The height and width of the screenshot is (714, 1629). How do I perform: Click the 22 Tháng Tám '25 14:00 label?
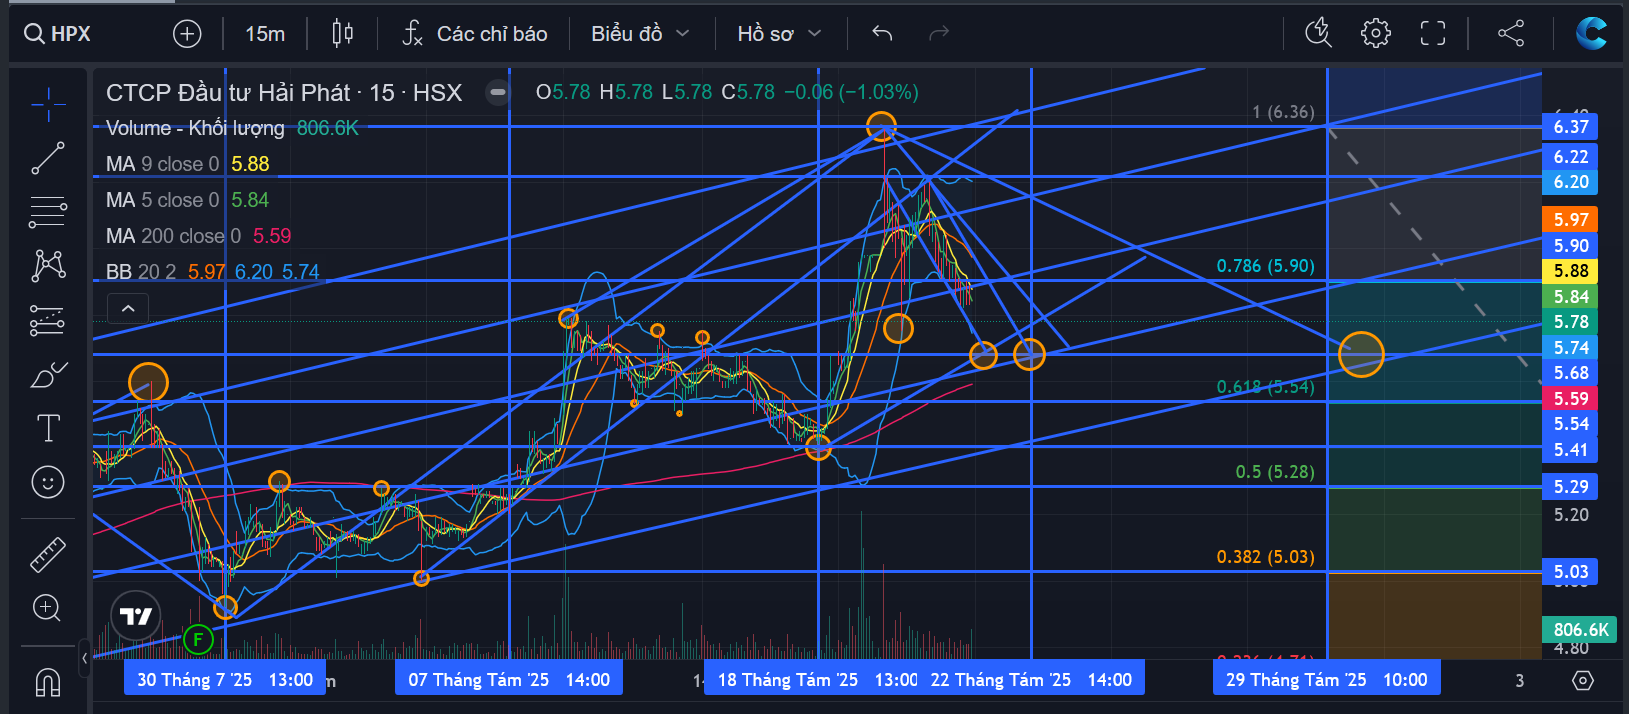tap(1031, 680)
